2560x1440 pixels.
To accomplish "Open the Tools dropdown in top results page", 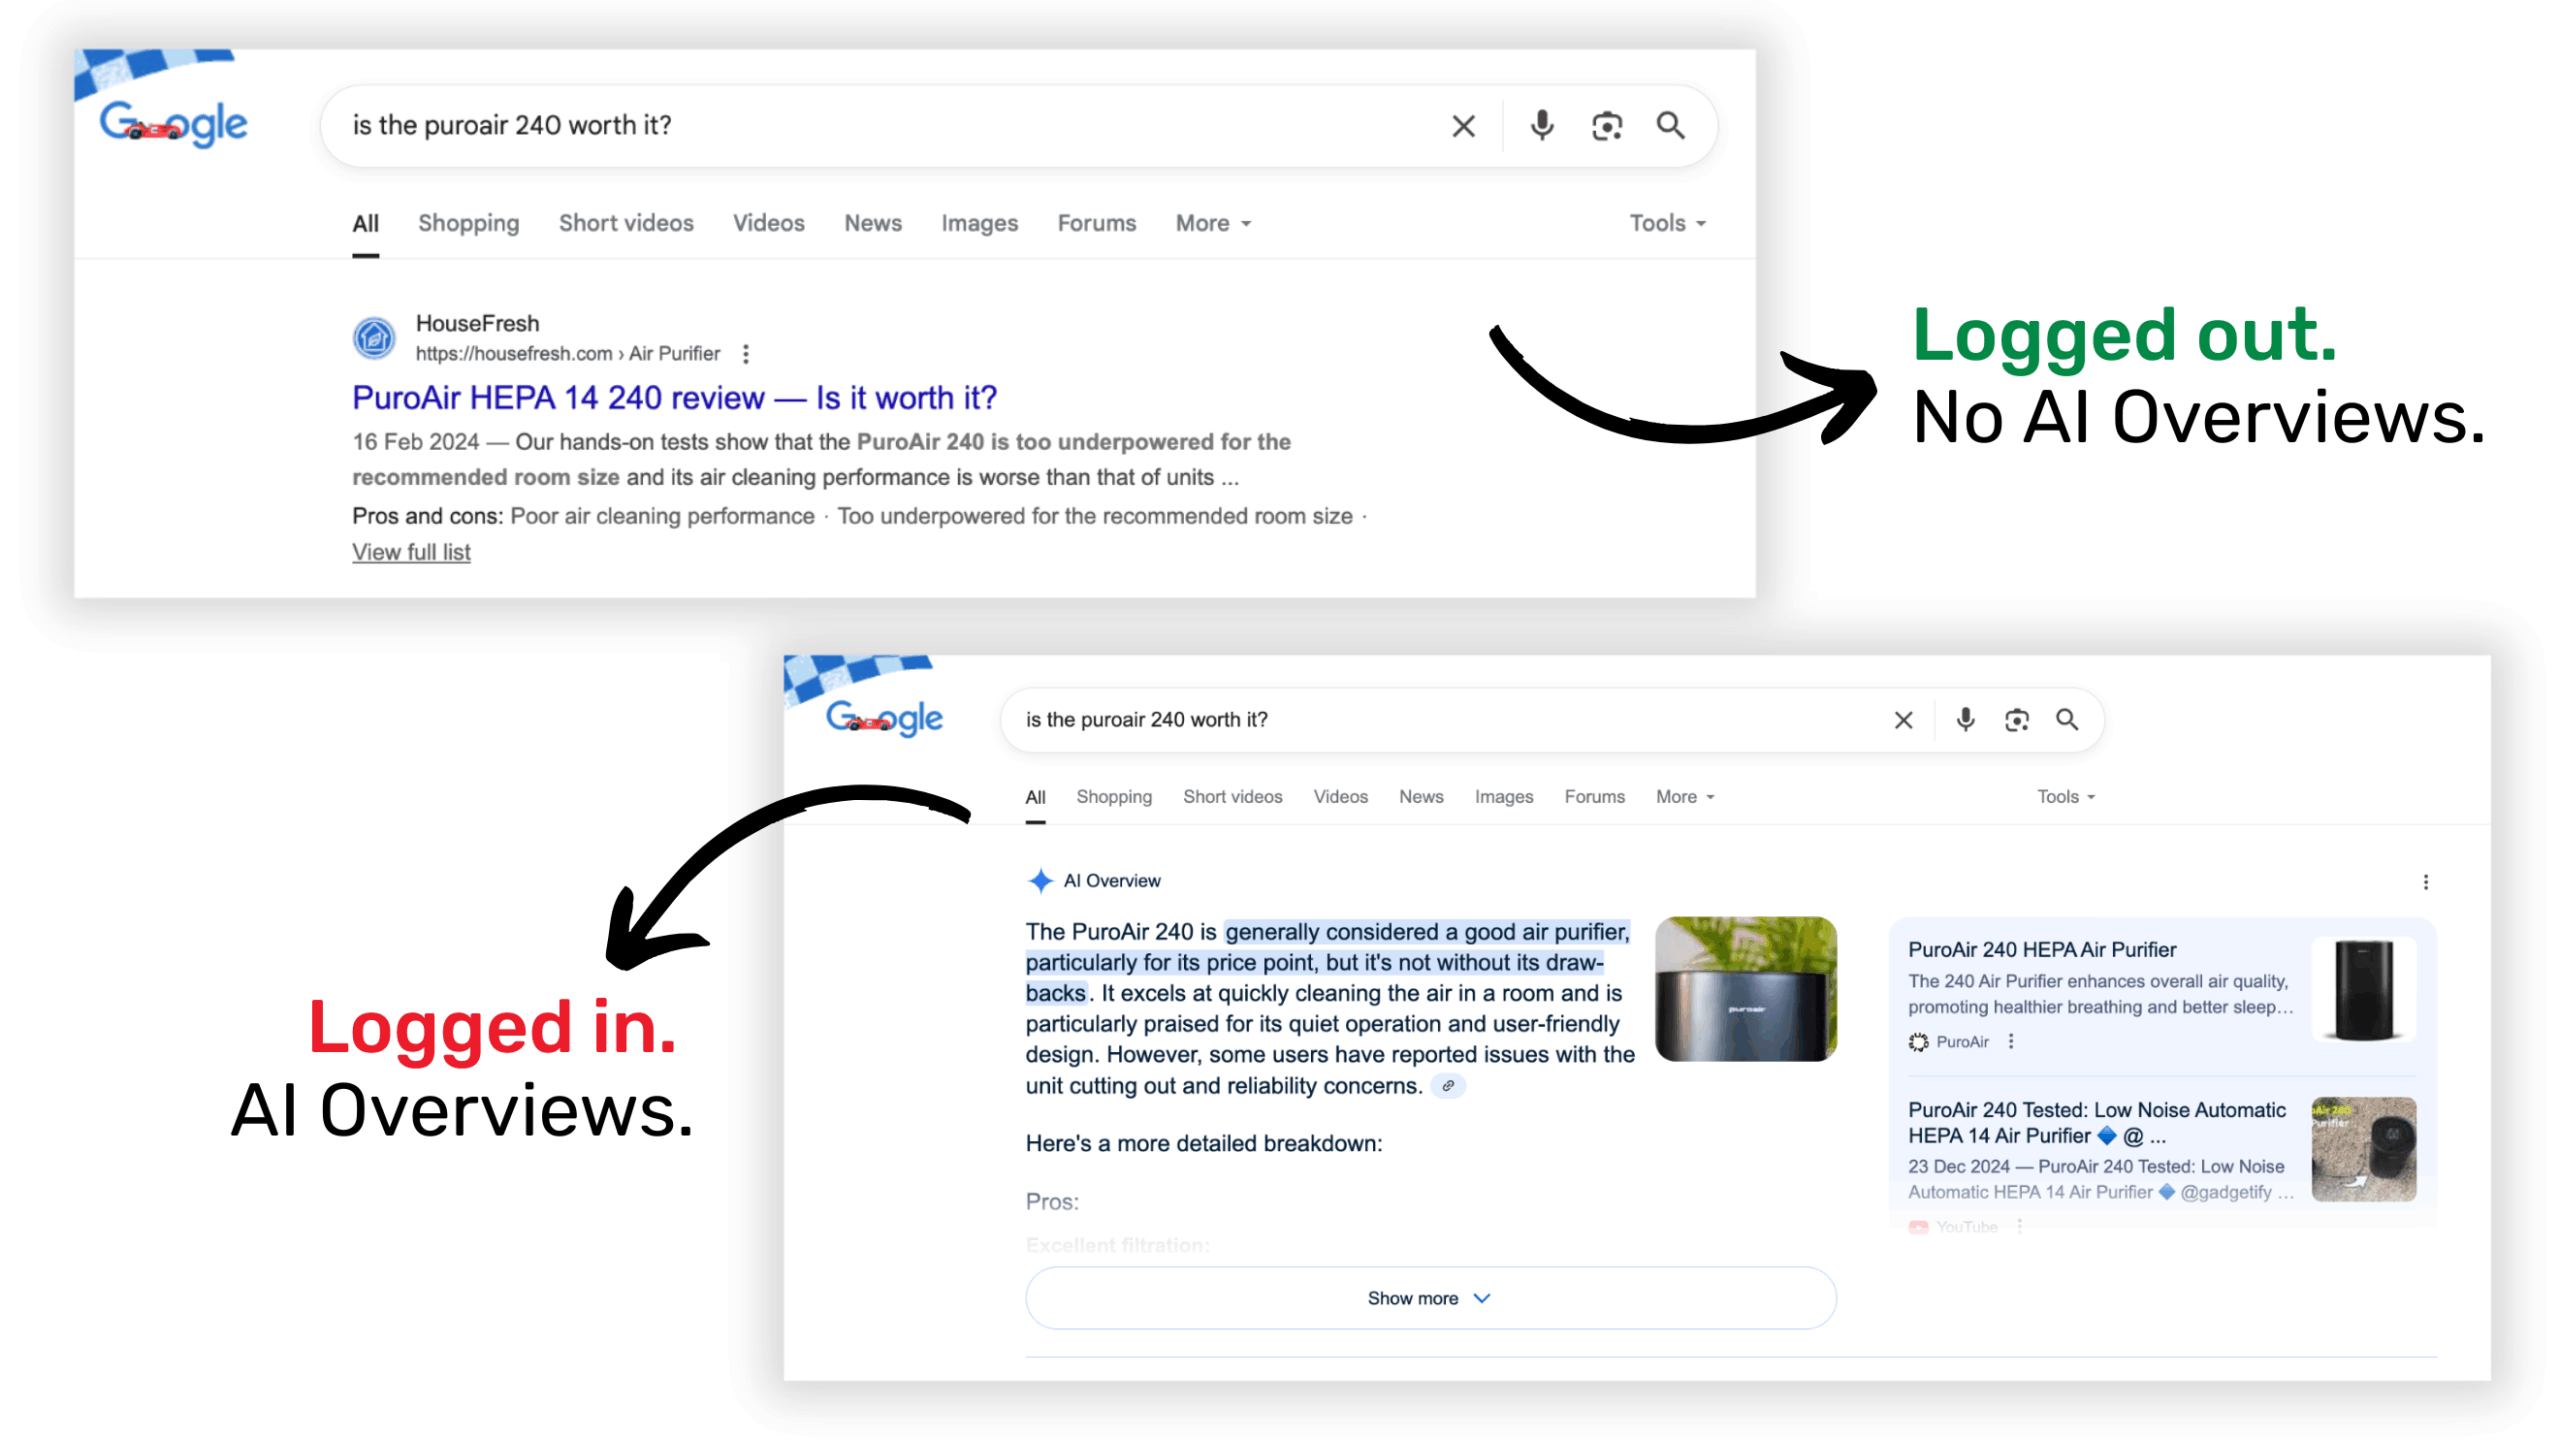I will click(x=1666, y=223).
